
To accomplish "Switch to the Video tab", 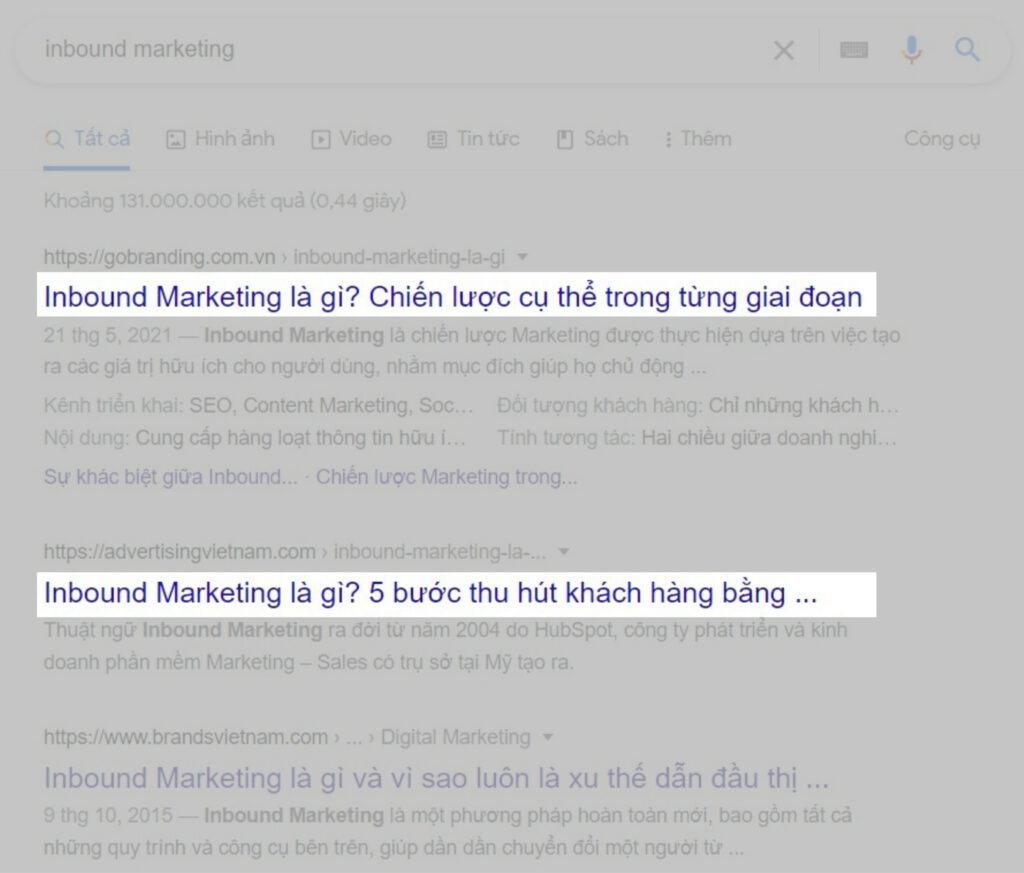I will (351, 139).
